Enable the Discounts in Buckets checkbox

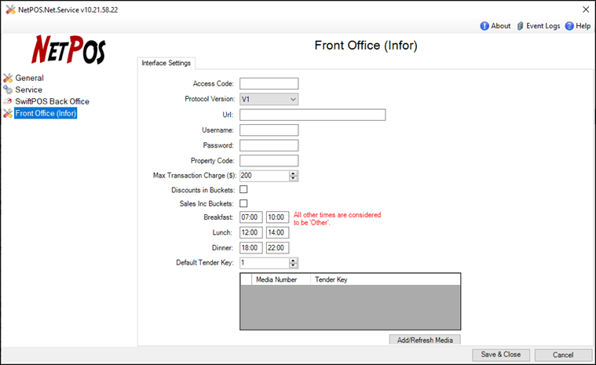click(244, 189)
